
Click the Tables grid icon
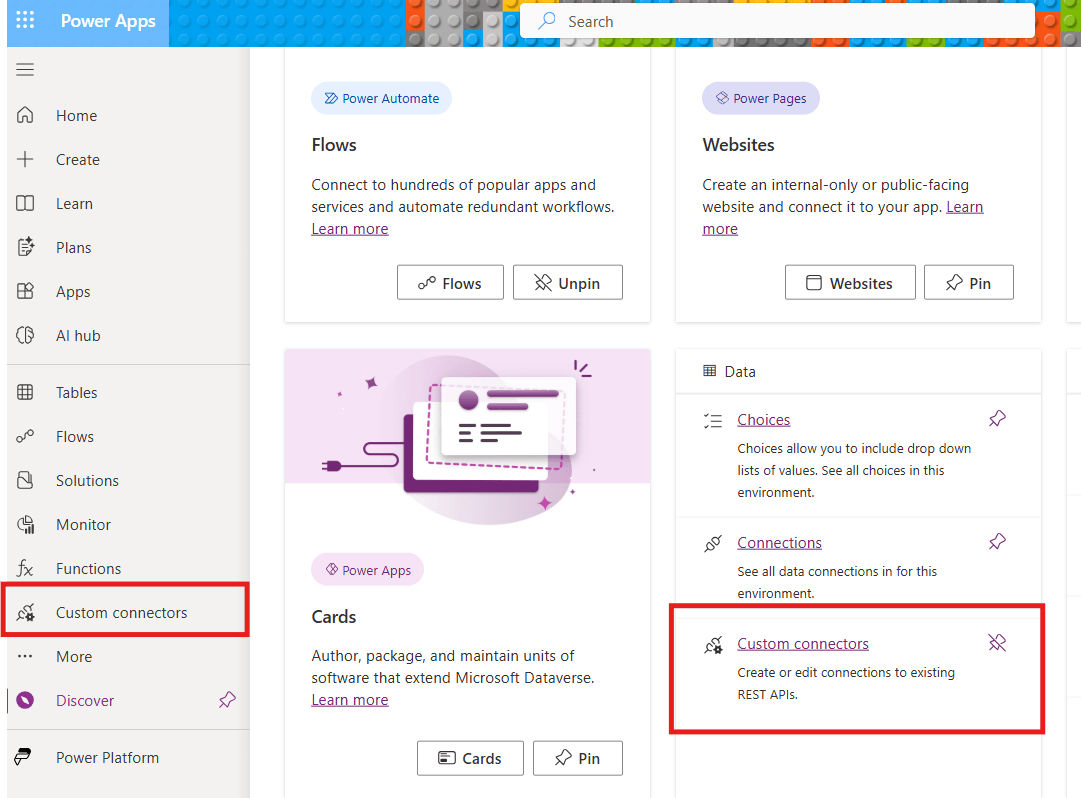pos(25,392)
